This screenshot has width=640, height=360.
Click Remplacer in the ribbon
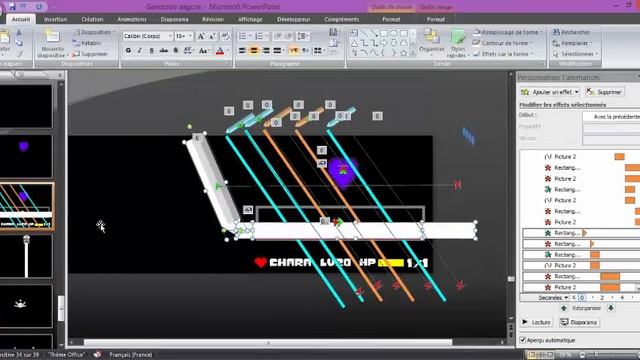[x=571, y=43]
